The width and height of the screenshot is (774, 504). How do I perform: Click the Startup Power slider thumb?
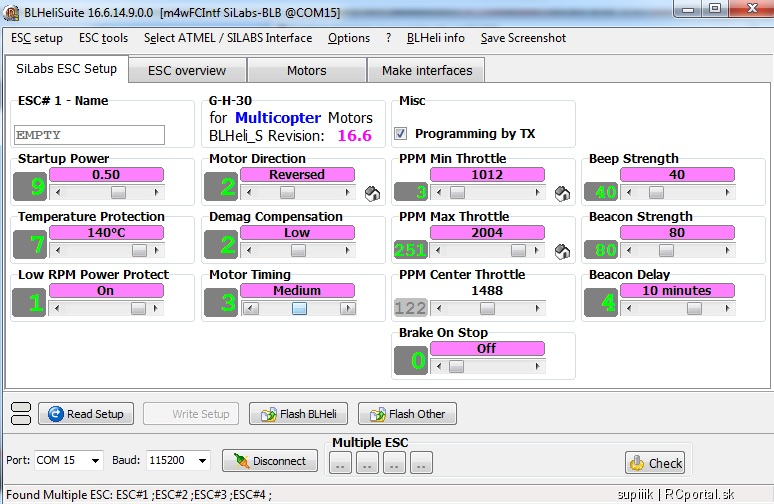pyautogui.click(x=118, y=193)
